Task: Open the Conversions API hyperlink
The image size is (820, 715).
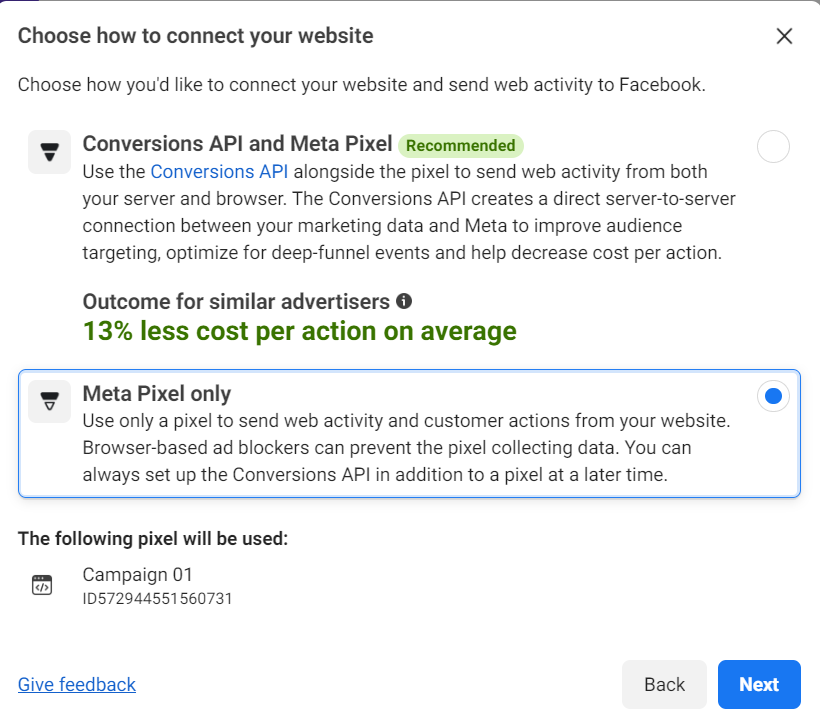Action: [x=219, y=172]
